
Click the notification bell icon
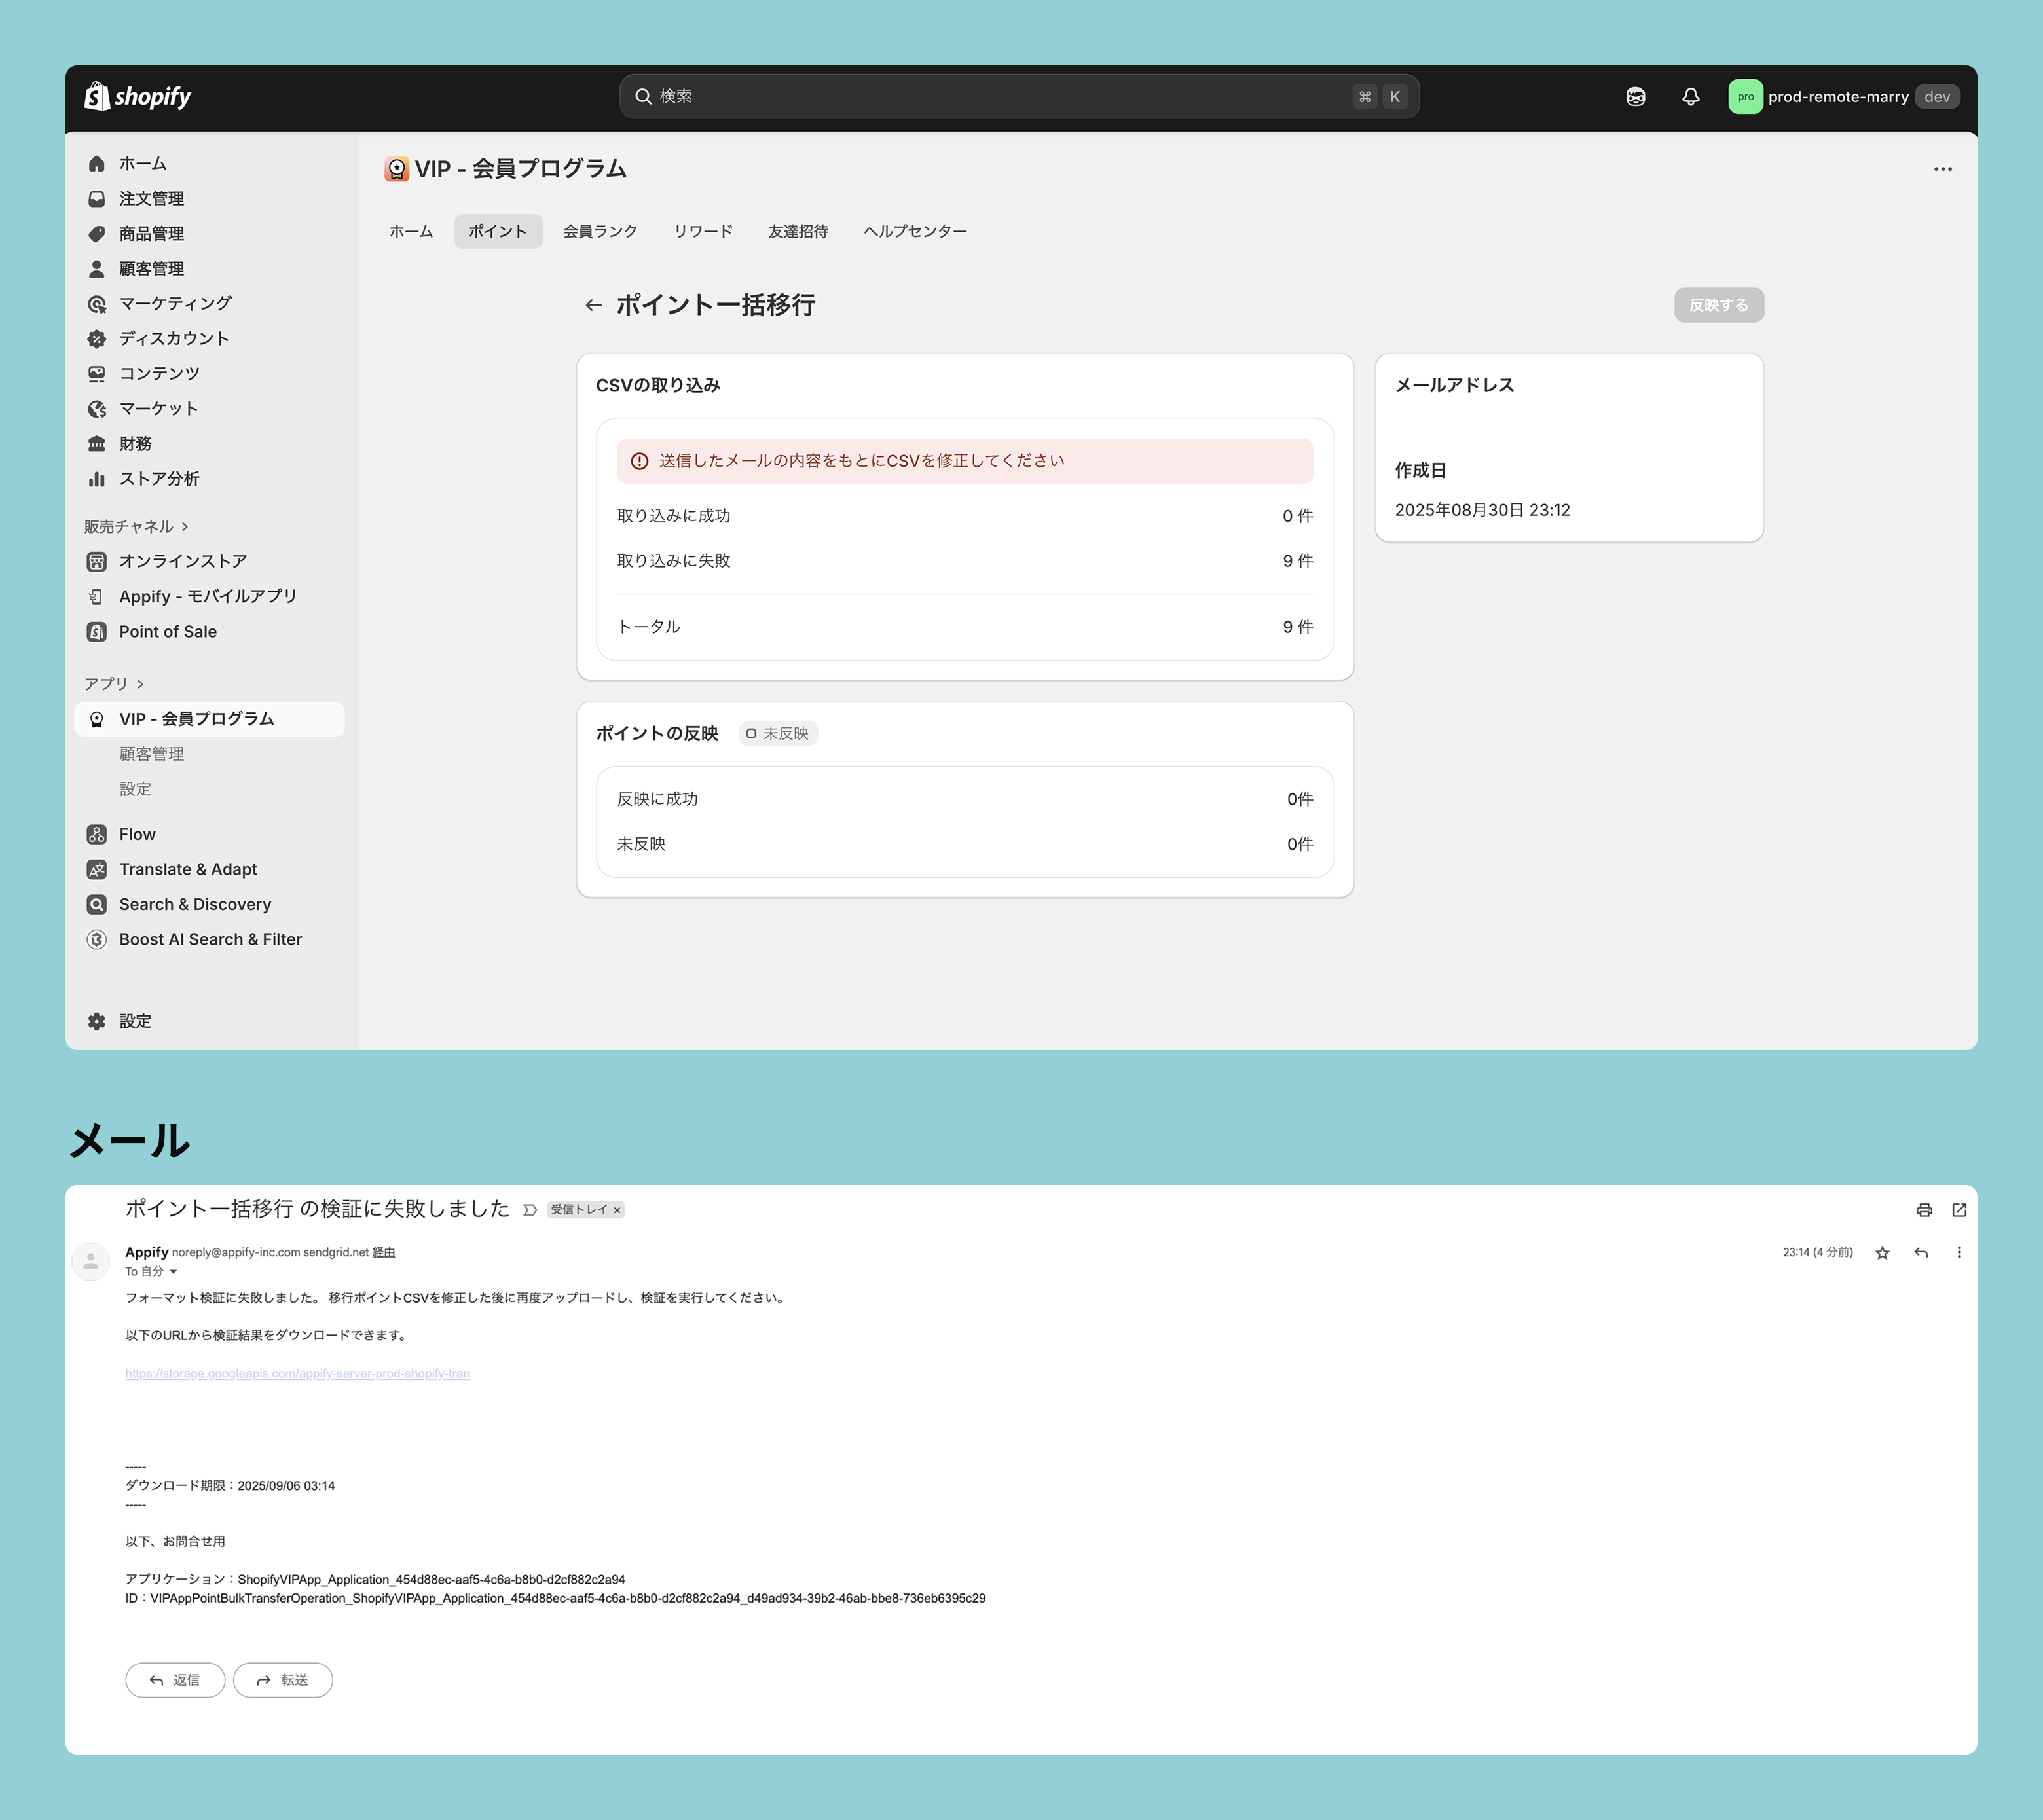[x=1690, y=97]
